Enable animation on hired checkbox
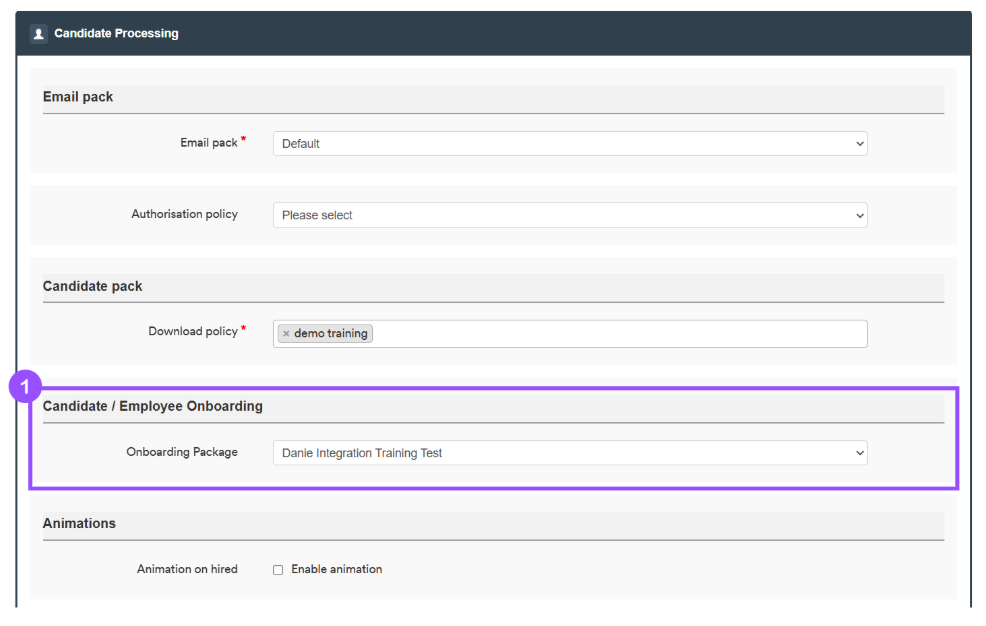The image size is (986, 626). pyautogui.click(x=278, y=570)
